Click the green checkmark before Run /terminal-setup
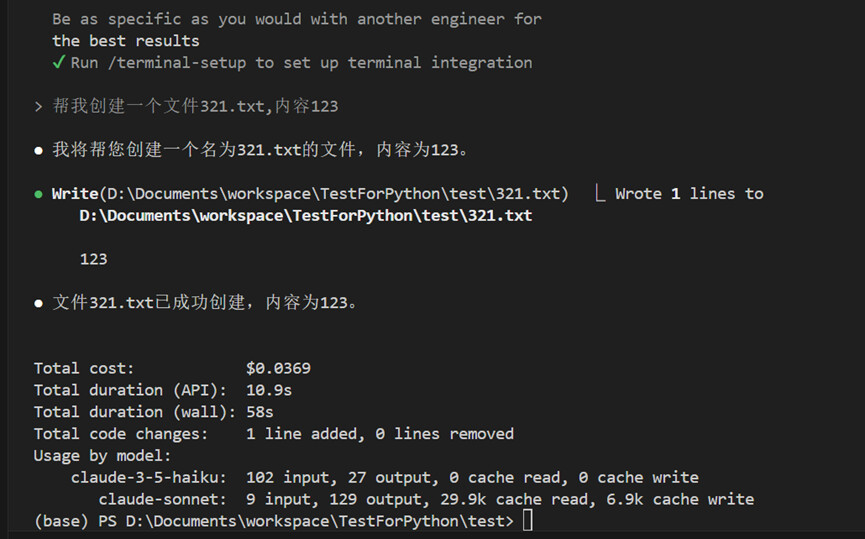This screenshot has height=539, width=865. coord(58,62)
